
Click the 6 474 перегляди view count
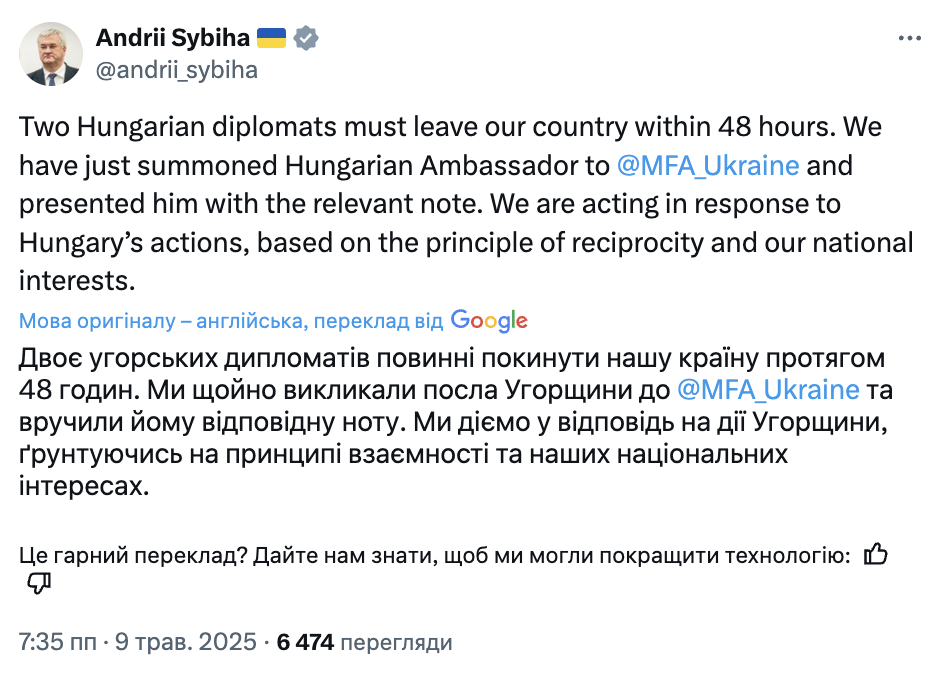coord(364,642)
